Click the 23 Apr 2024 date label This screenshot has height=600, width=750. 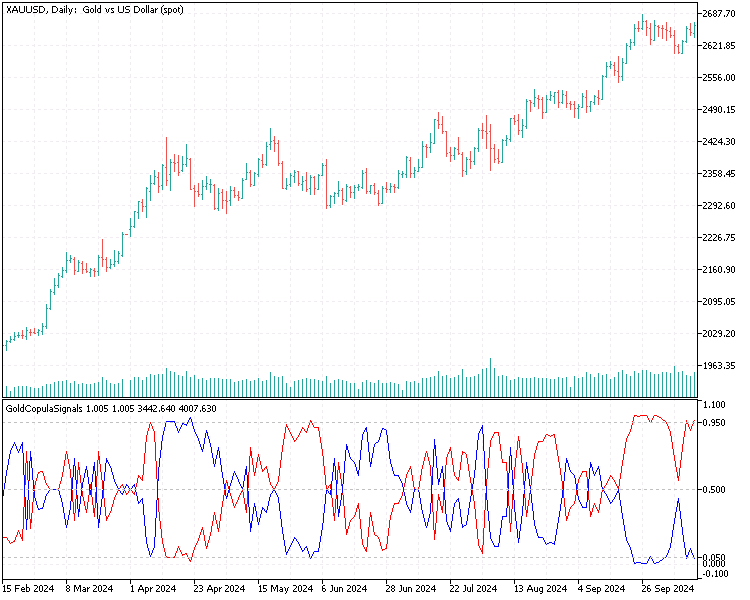(220, 589)
